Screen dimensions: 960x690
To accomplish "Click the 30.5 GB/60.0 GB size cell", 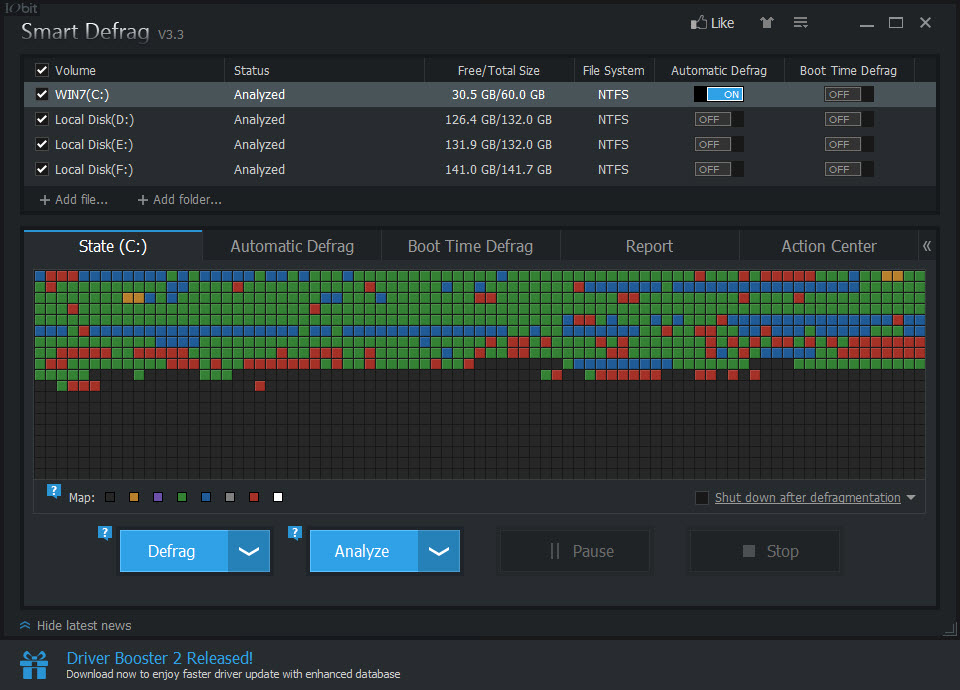I will tap(498, 94).
